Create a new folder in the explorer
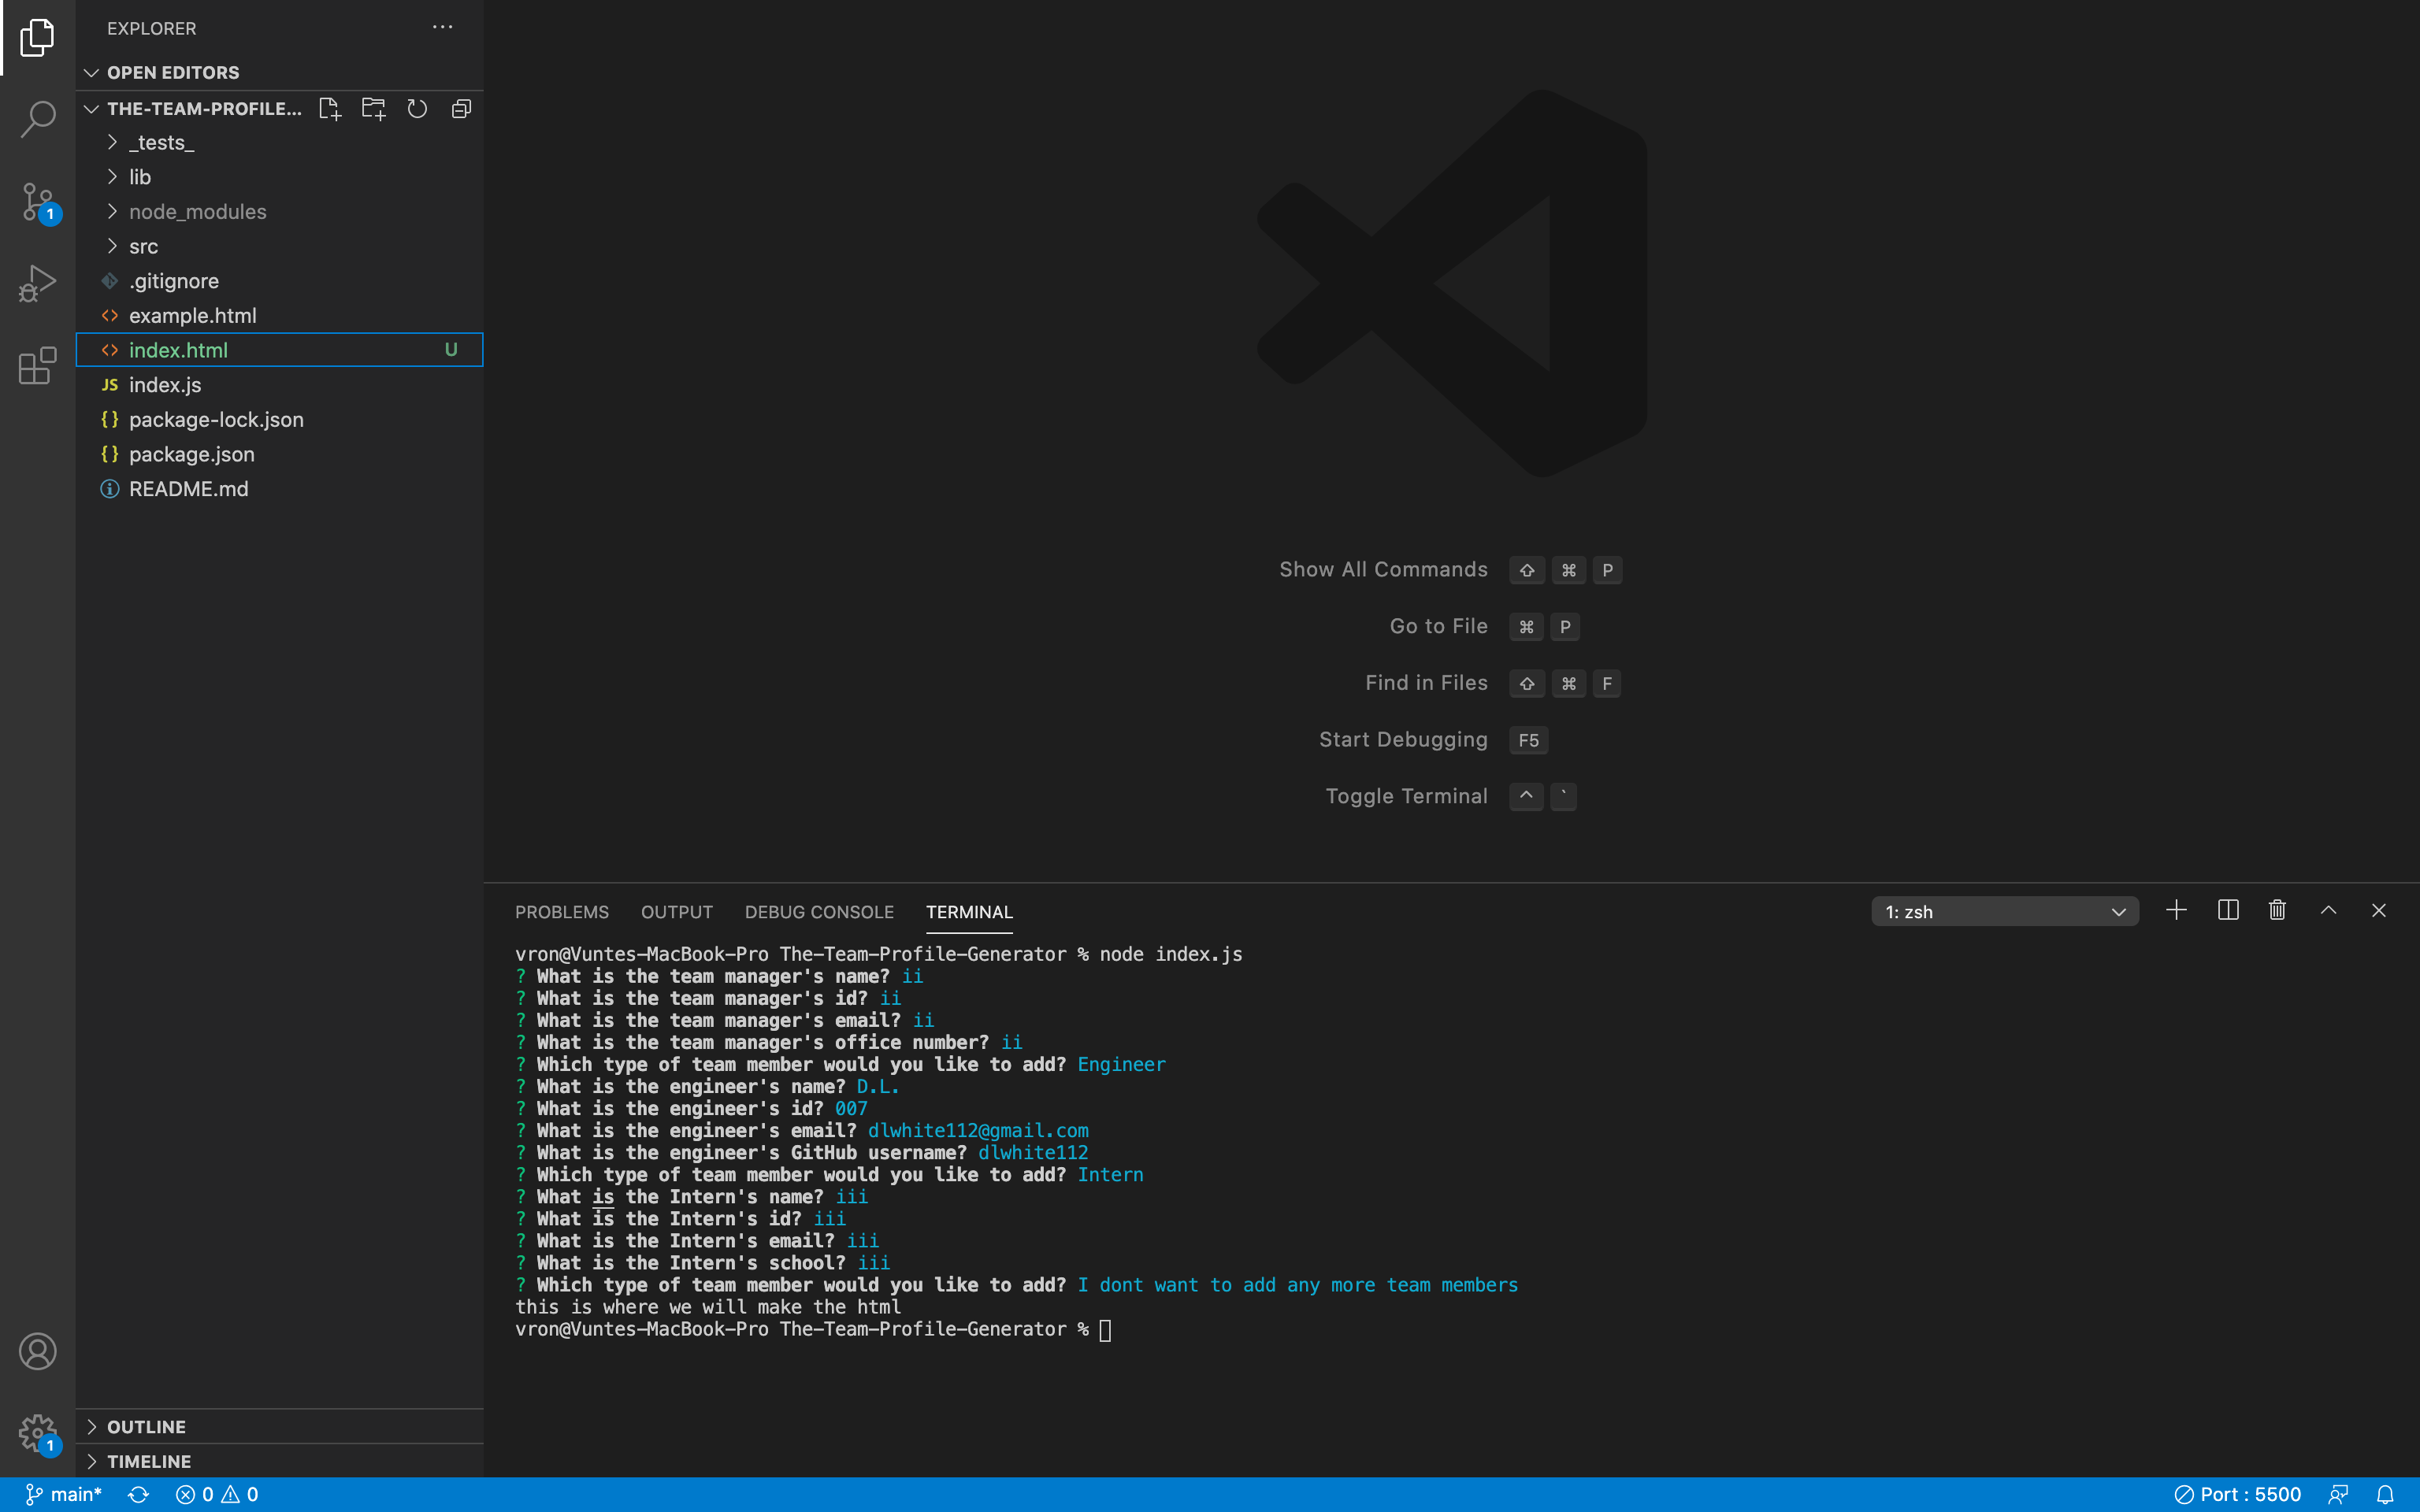Image resolution: width=2420 pixels, height=1512 pixels. tap(373, 108)
